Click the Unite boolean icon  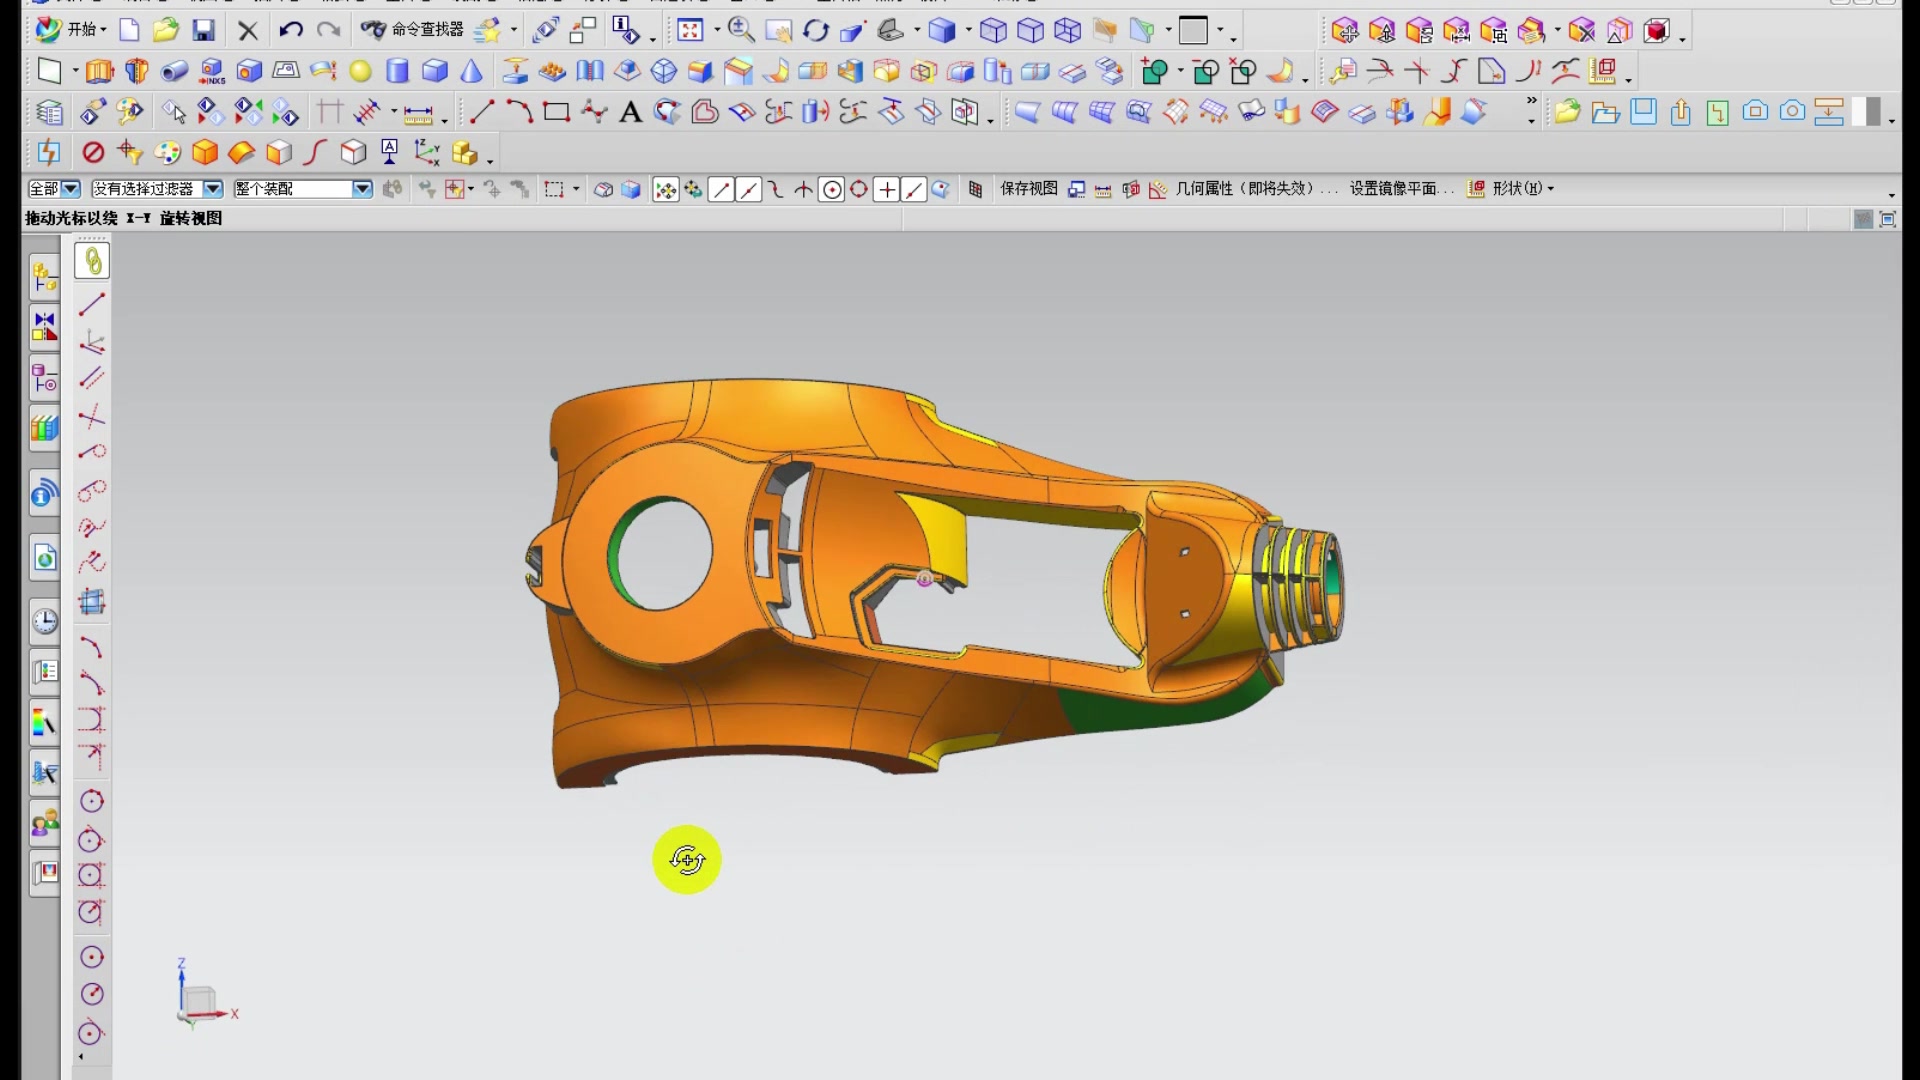pyautogui.click(x=1154, y=71)
